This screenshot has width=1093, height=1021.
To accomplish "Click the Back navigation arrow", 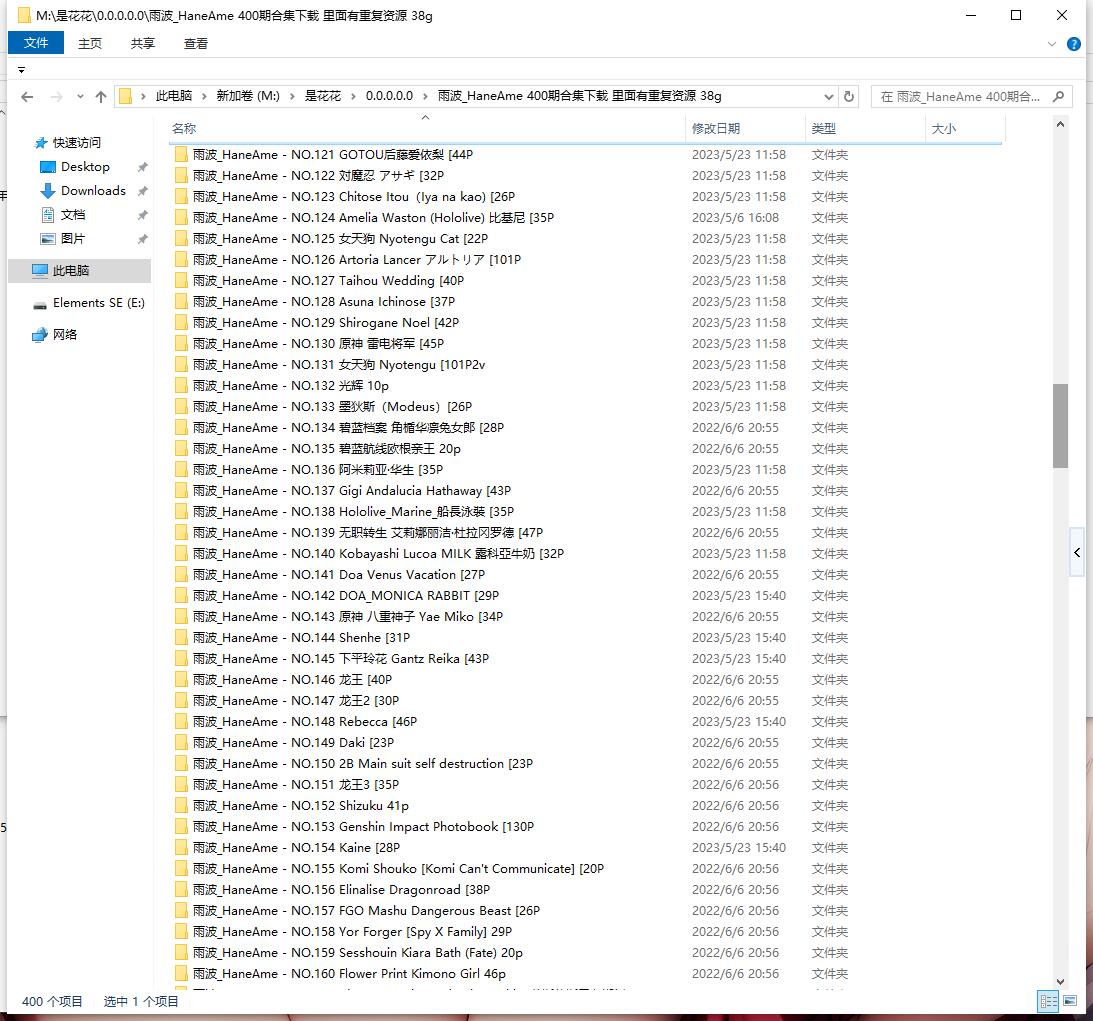I will coord(27,97).
